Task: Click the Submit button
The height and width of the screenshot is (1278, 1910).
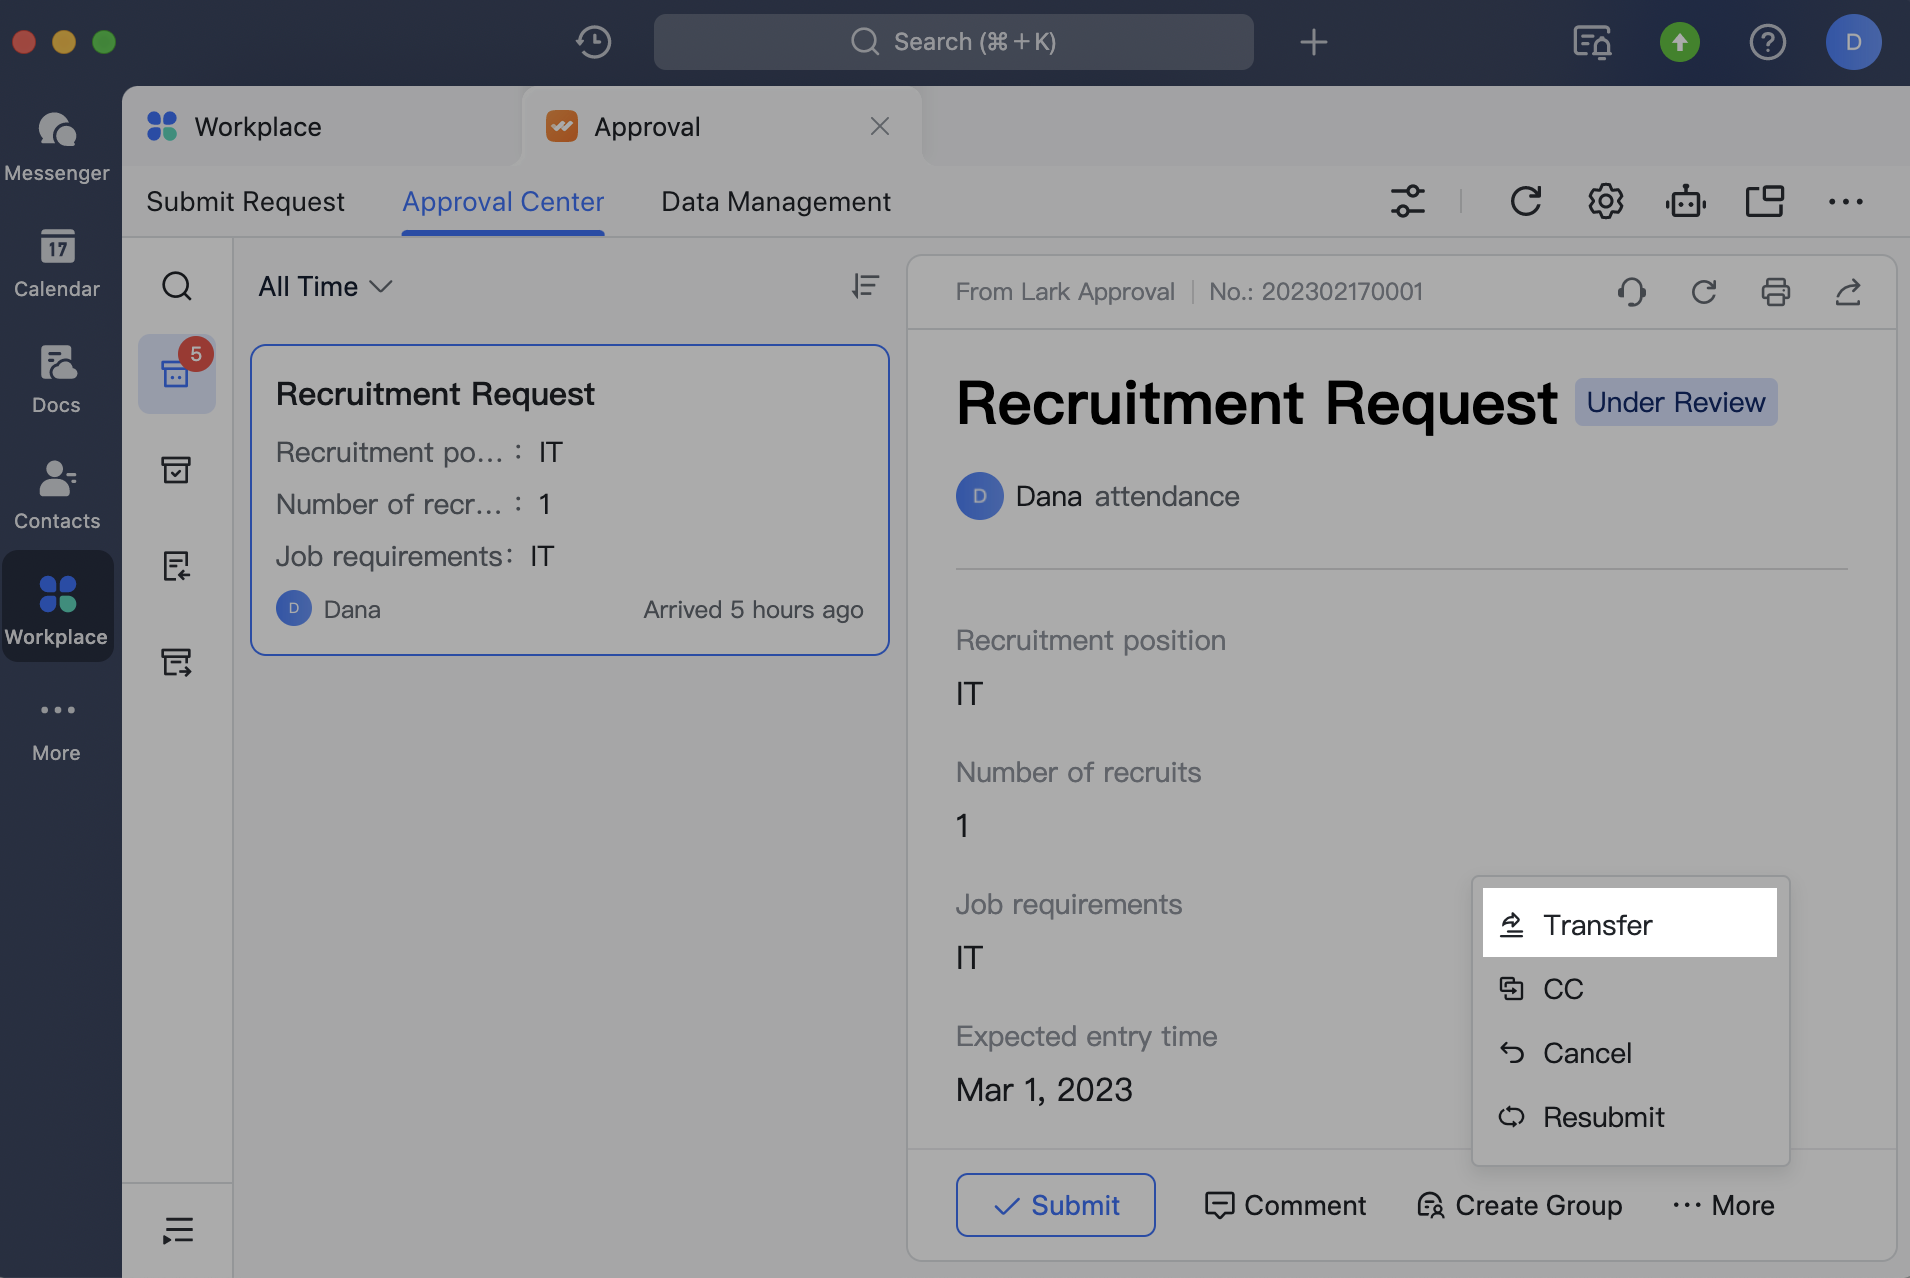Action: (1055, 1205)
